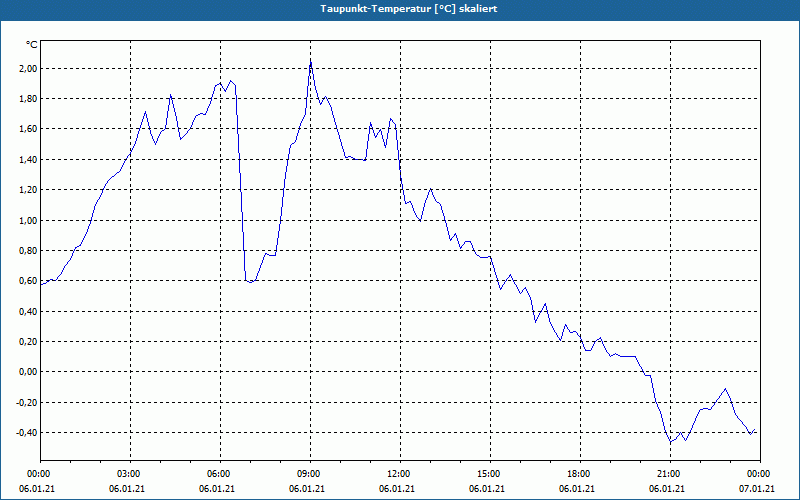Click the 12:00 x-axis time label

[x=399, y=474]
